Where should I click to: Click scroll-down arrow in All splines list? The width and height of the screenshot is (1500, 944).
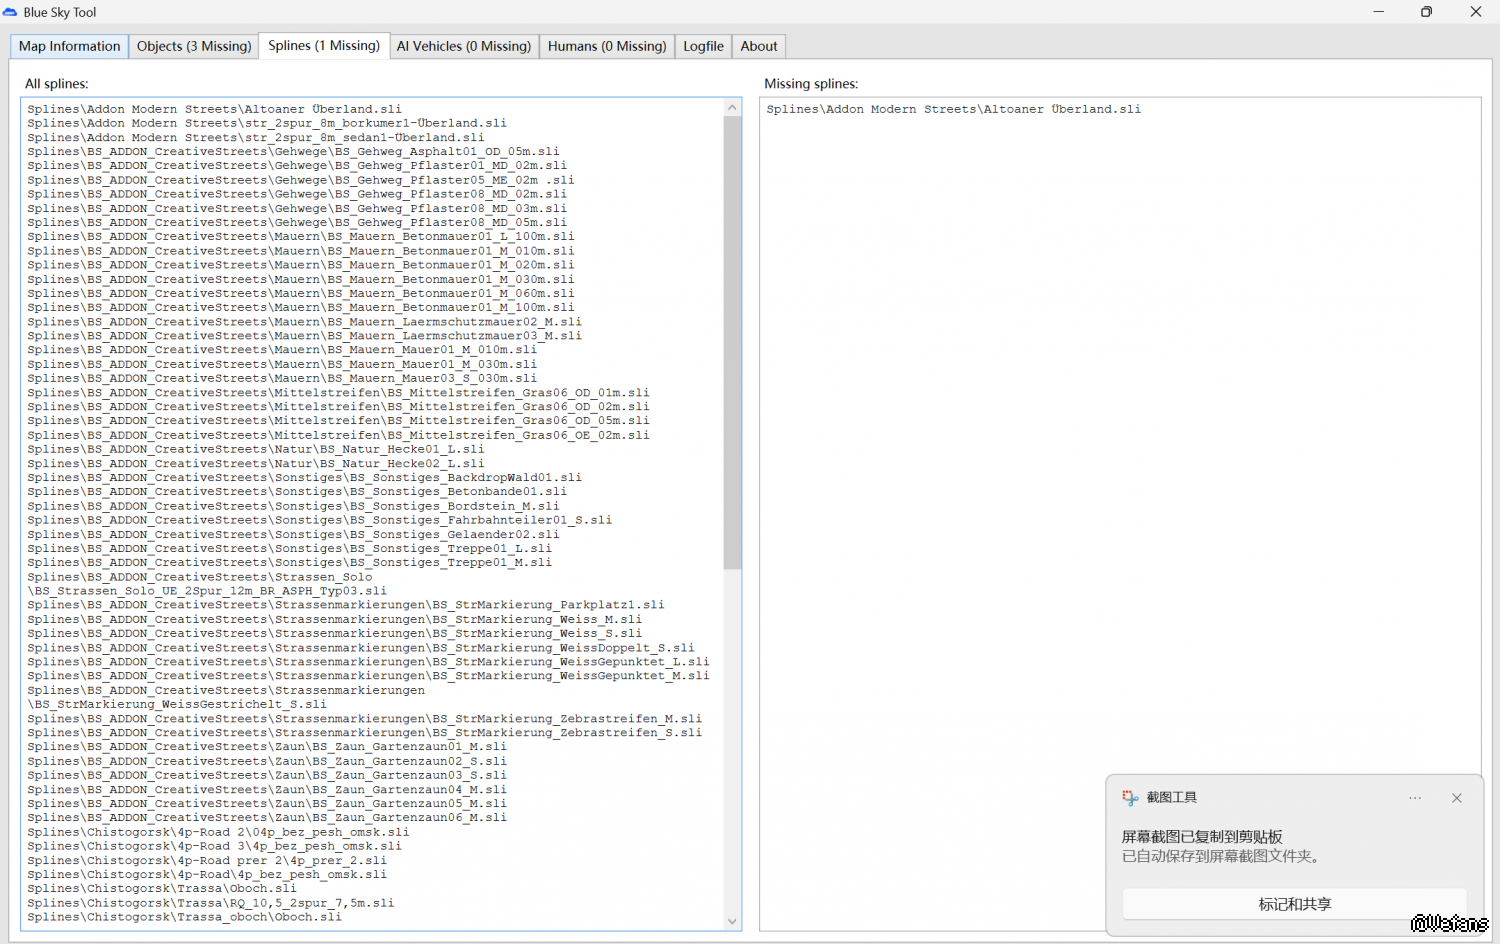tap(732, 921)
